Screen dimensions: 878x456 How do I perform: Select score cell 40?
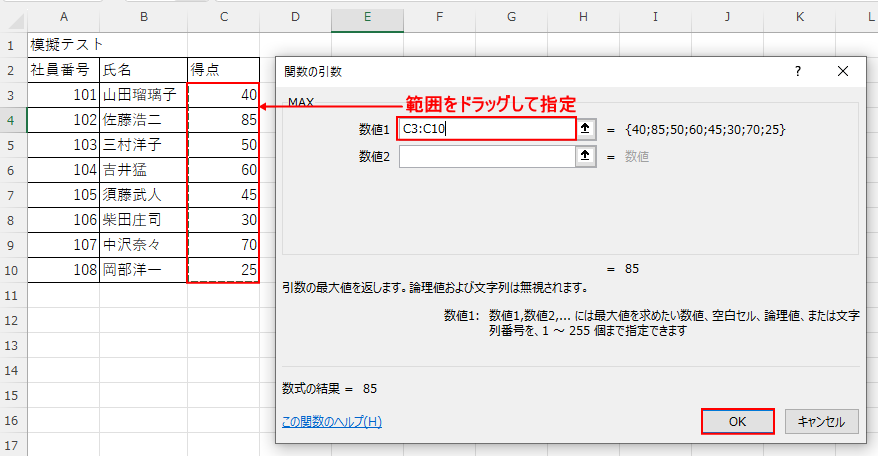tap(224, 95)
